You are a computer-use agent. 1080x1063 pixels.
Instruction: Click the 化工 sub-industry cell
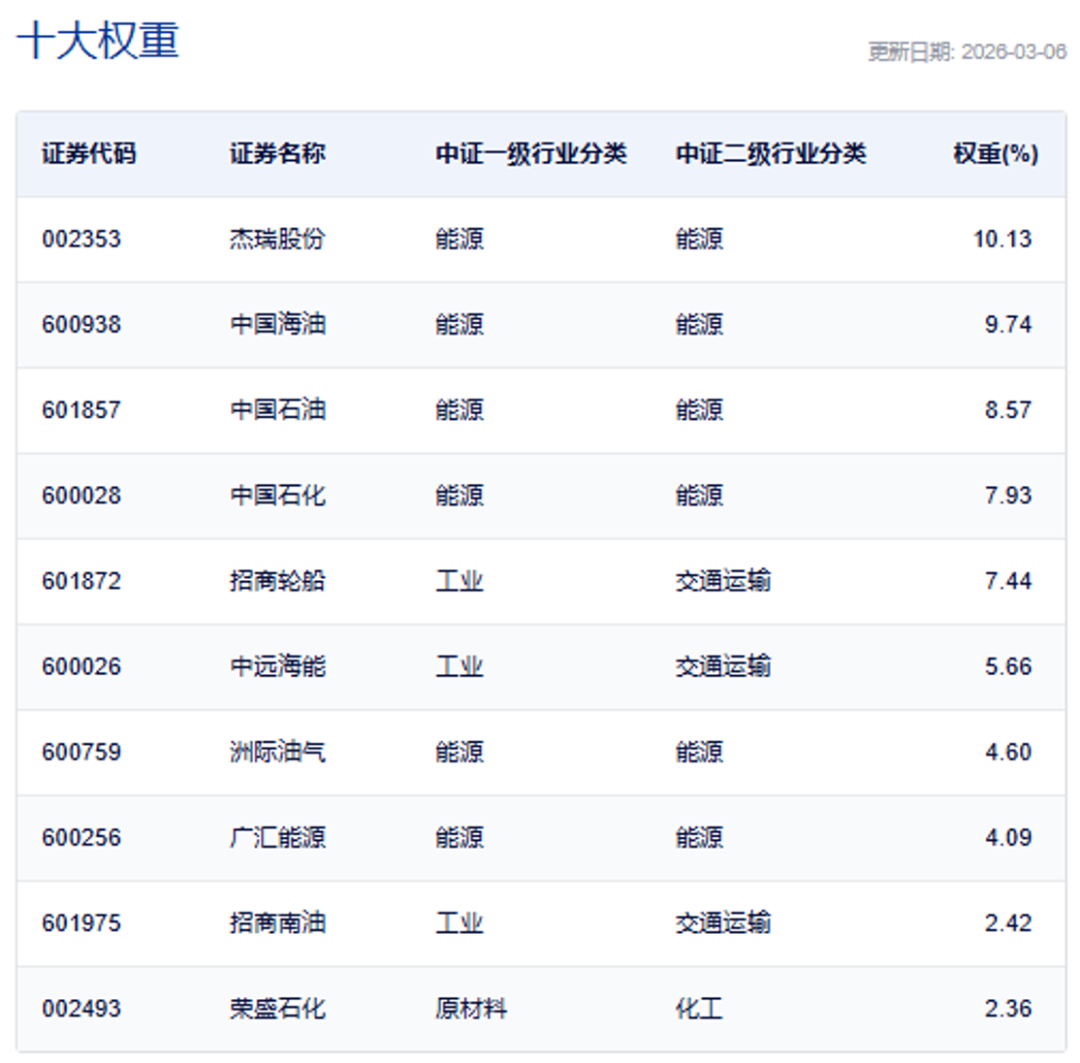point(699,1009)
